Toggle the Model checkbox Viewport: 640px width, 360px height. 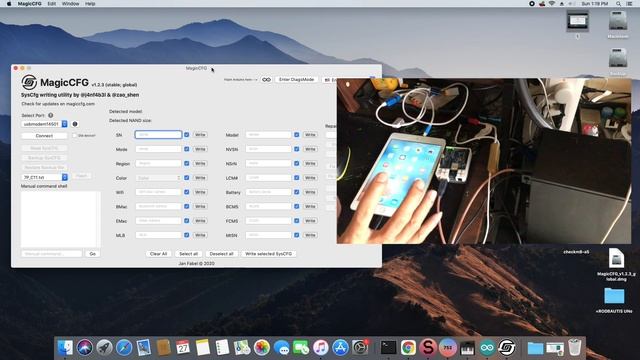click(297, 135)
